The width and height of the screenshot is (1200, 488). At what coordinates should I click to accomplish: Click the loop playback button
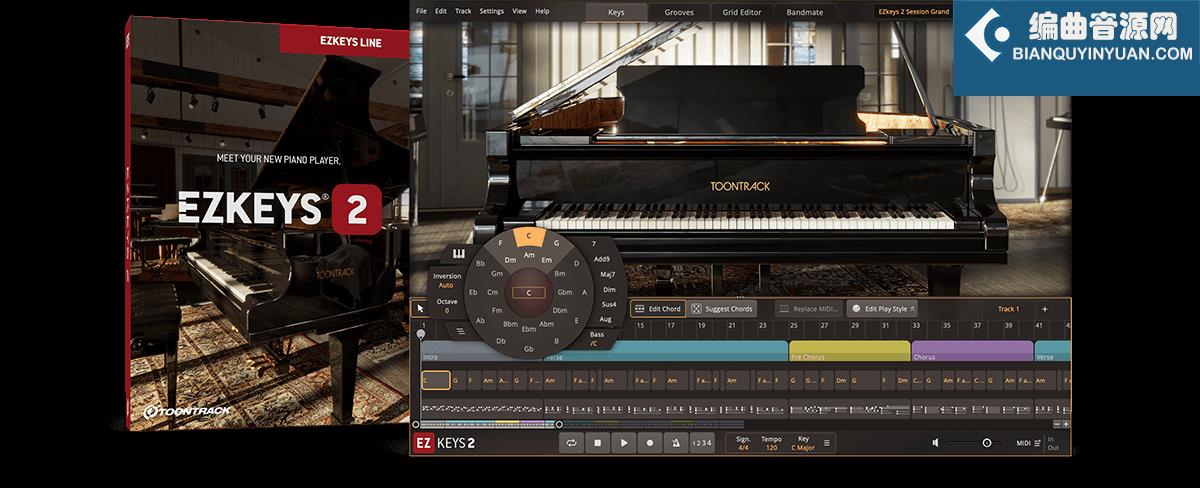[571, 442]
